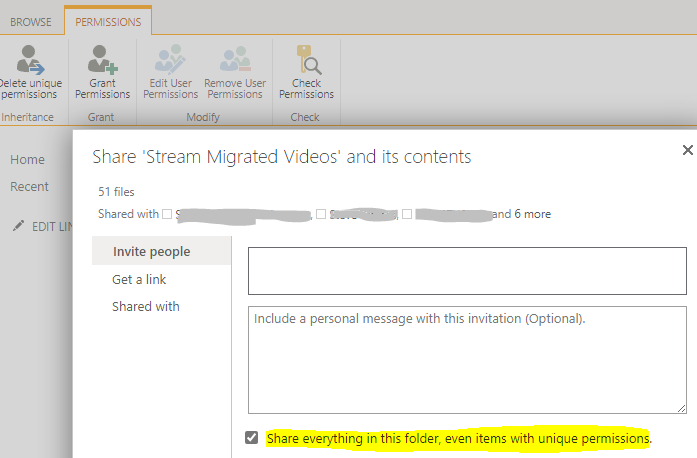This screenshot has width=697, height=458.
Task: Click the Edit User Permissions icon
Action: tap(170, 59)
